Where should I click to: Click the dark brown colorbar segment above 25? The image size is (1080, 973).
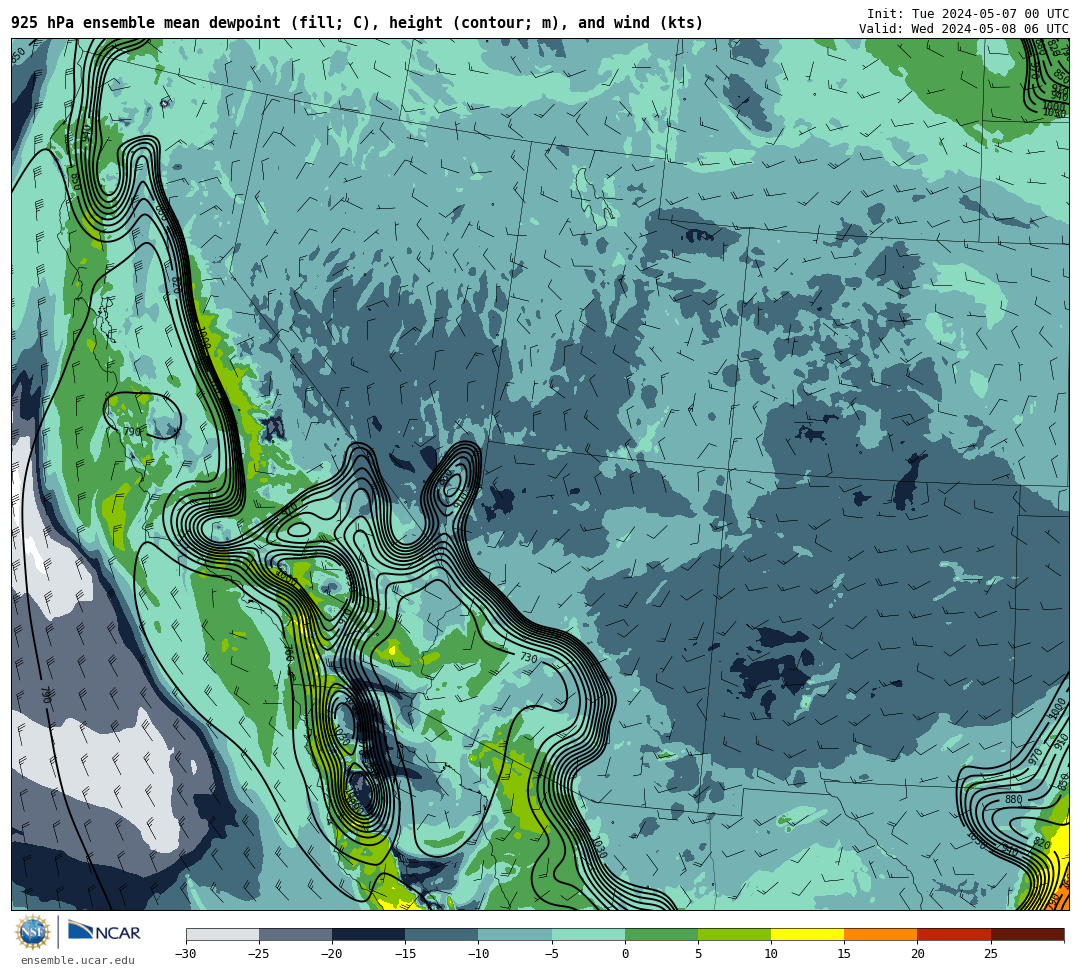[x=1028, y=934]
